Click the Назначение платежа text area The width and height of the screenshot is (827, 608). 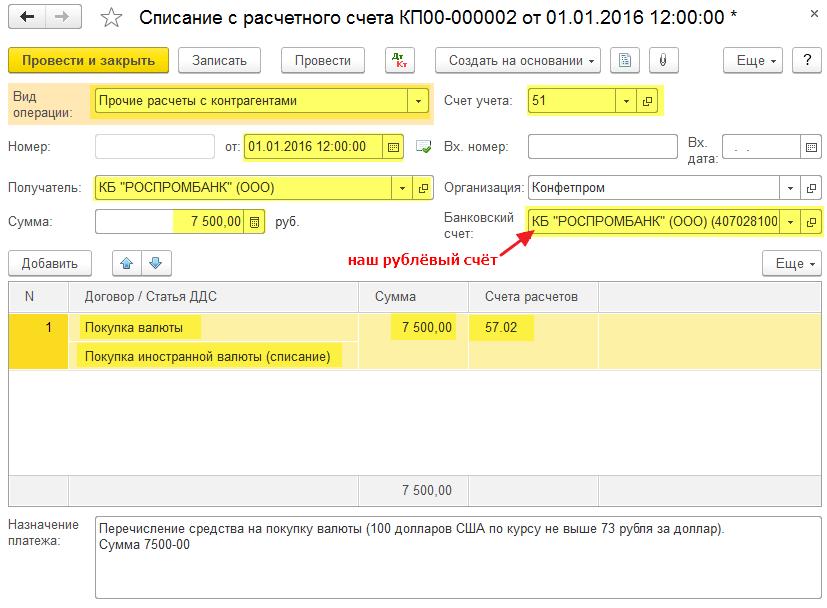tap(458, 557)
